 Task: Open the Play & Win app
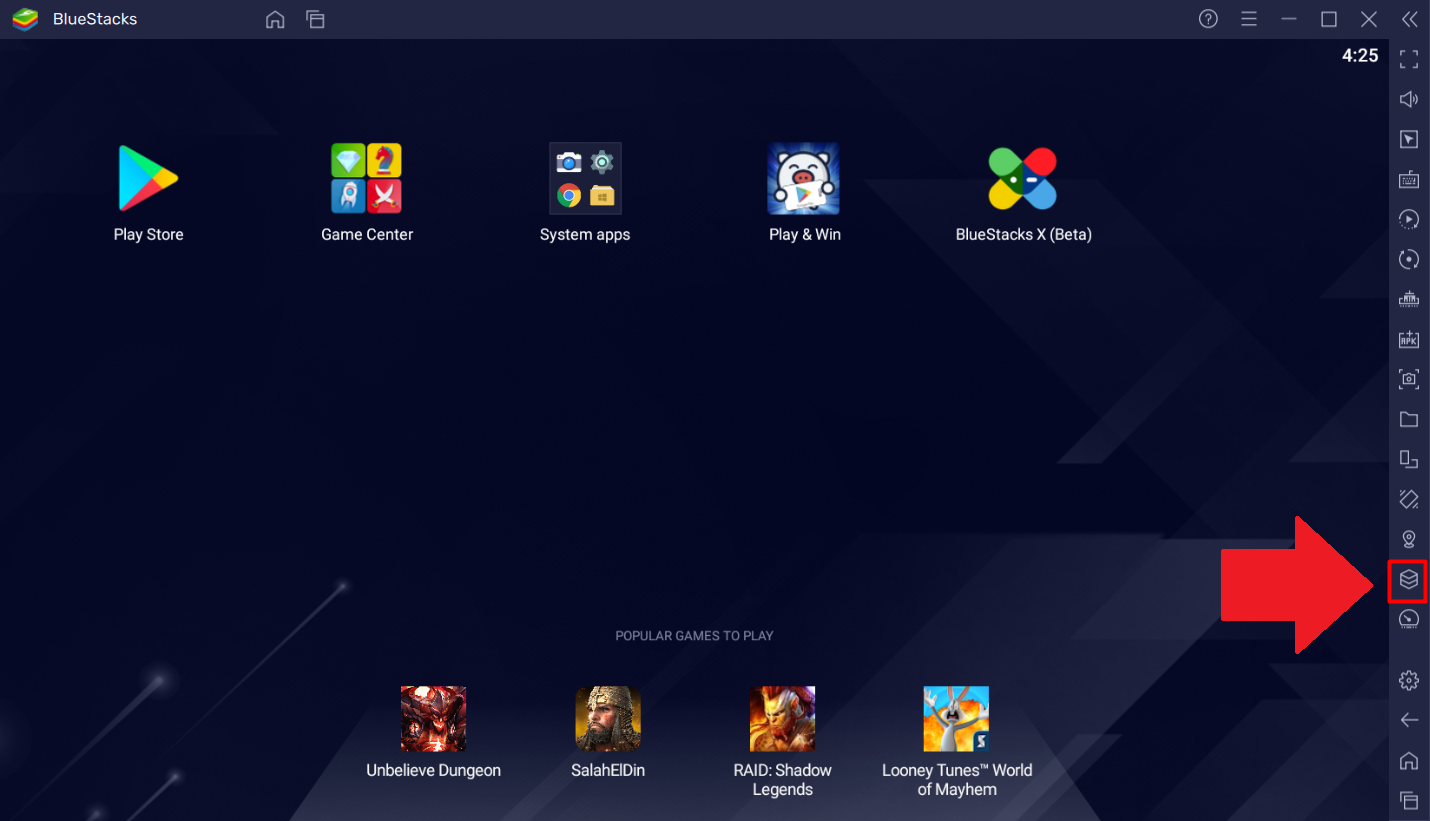coord(804,178)
